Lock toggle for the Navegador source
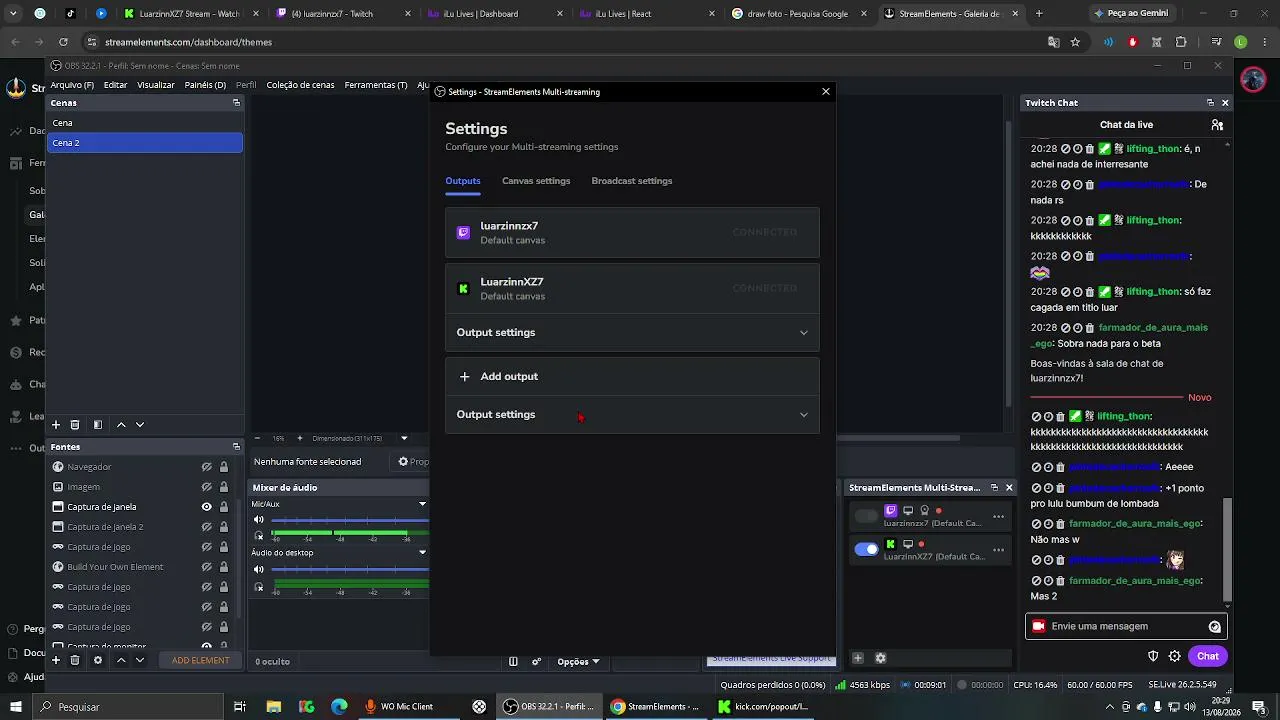Viewport: 1280px width, 720px height. pyautogui.click(x=224, y=467)
